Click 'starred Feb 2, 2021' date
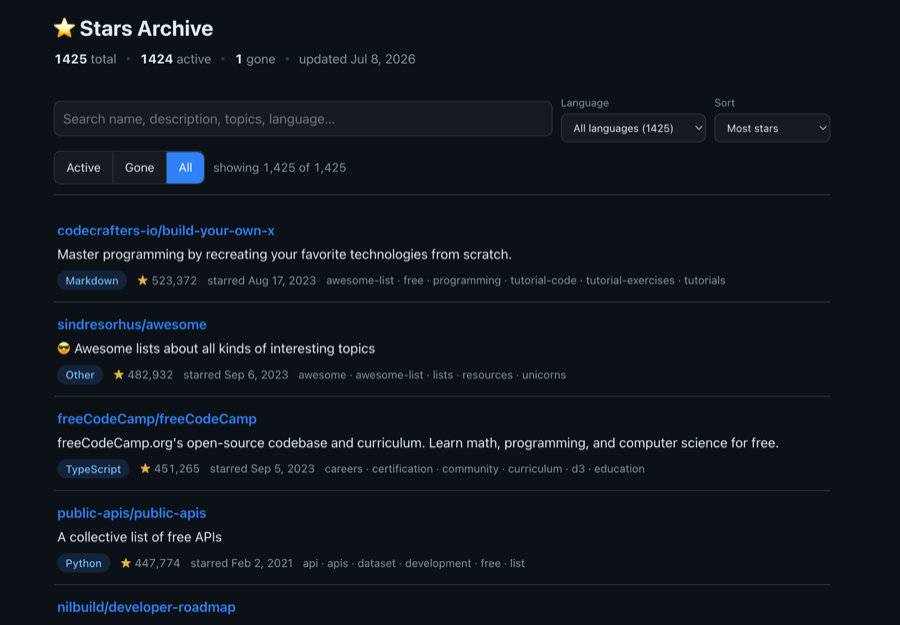The image size is (900, 625). pyautogui.click(x=241, y=562)
